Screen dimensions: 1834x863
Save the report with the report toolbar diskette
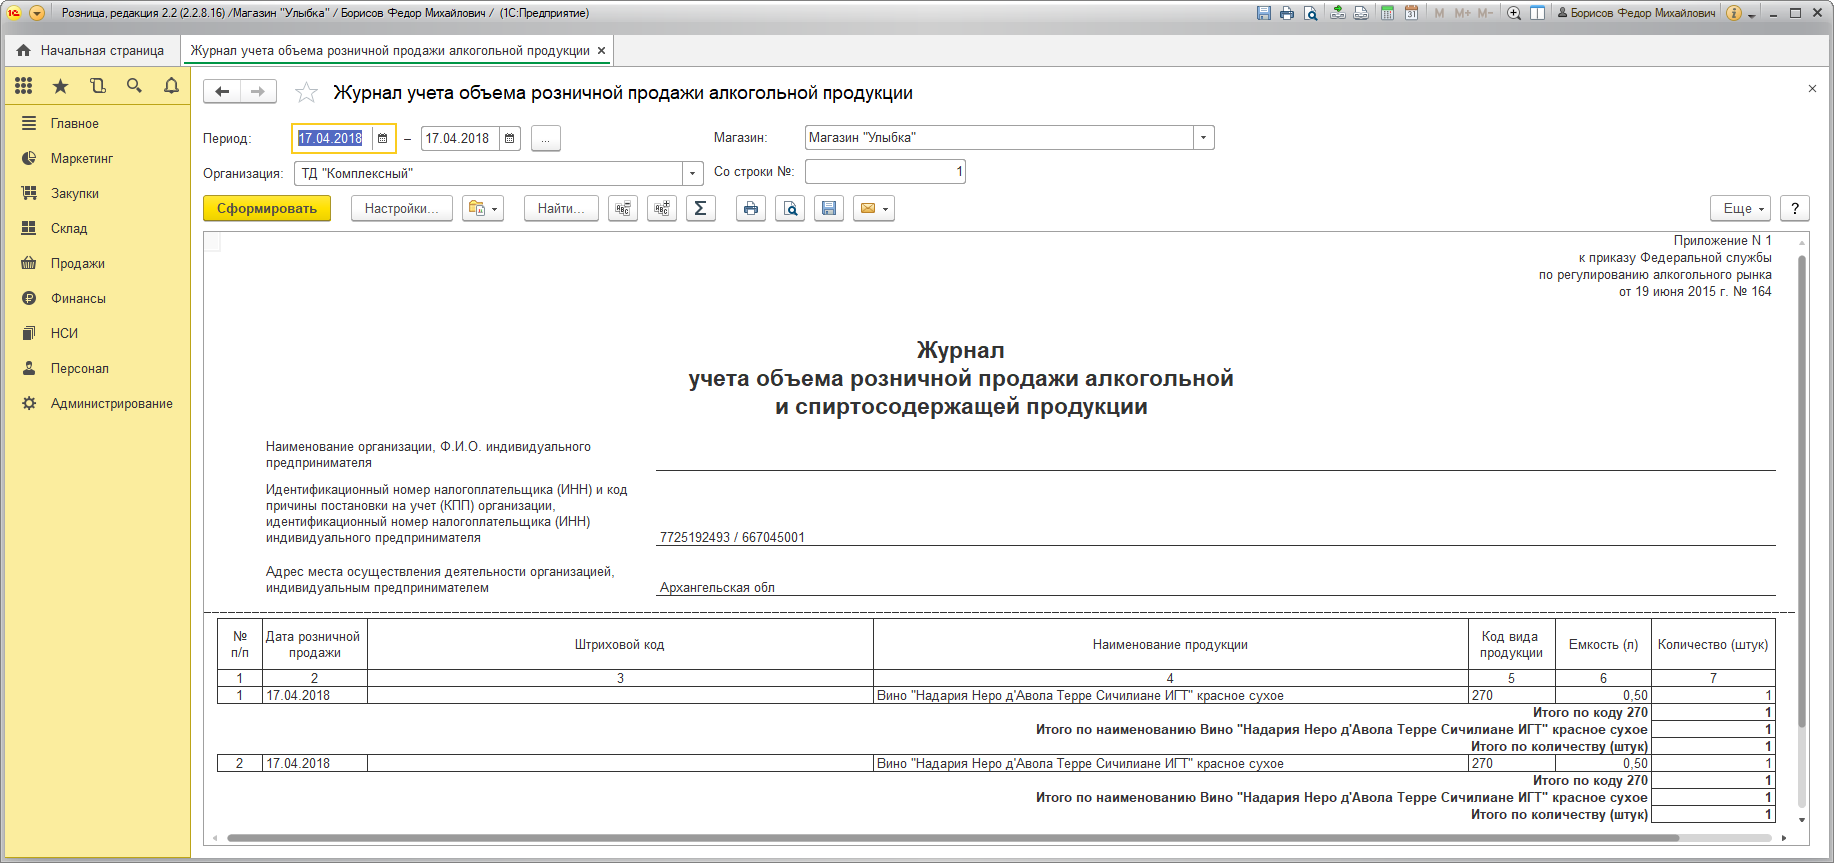tap(829, 208)
